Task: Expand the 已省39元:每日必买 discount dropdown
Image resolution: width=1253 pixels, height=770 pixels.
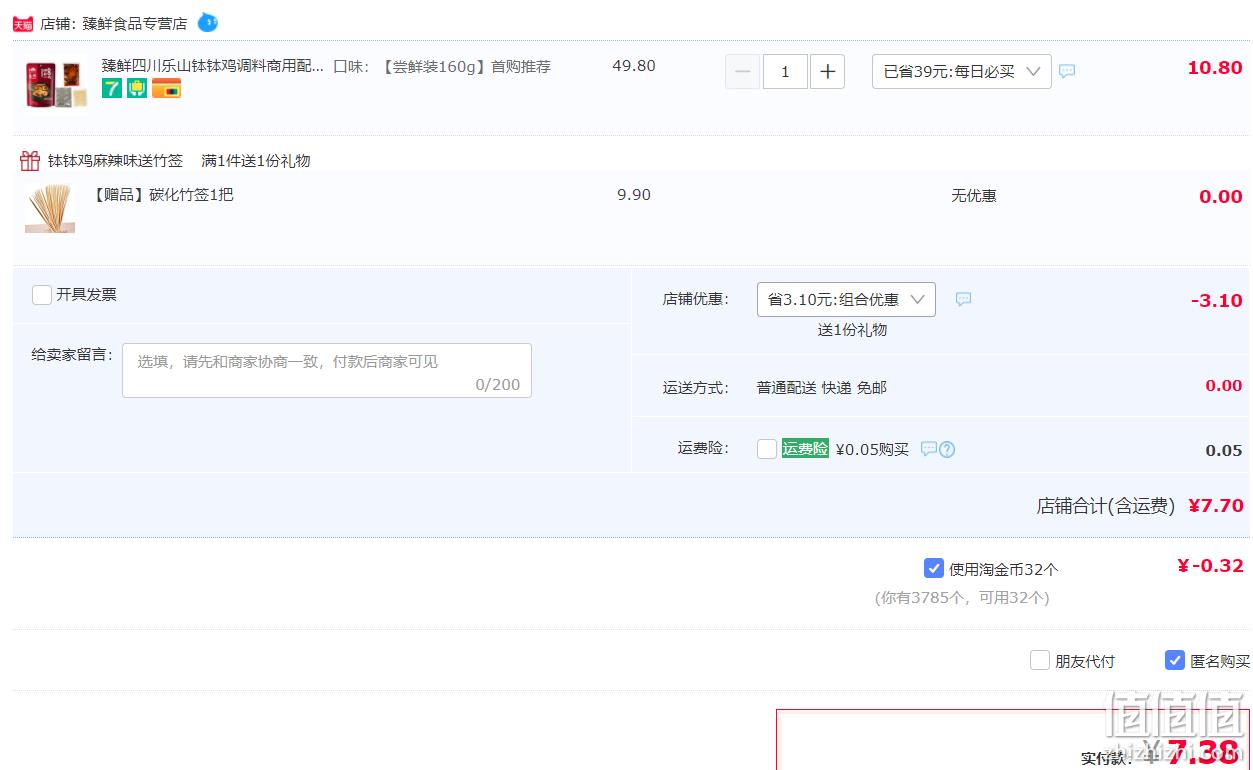Action: point(962,72)
